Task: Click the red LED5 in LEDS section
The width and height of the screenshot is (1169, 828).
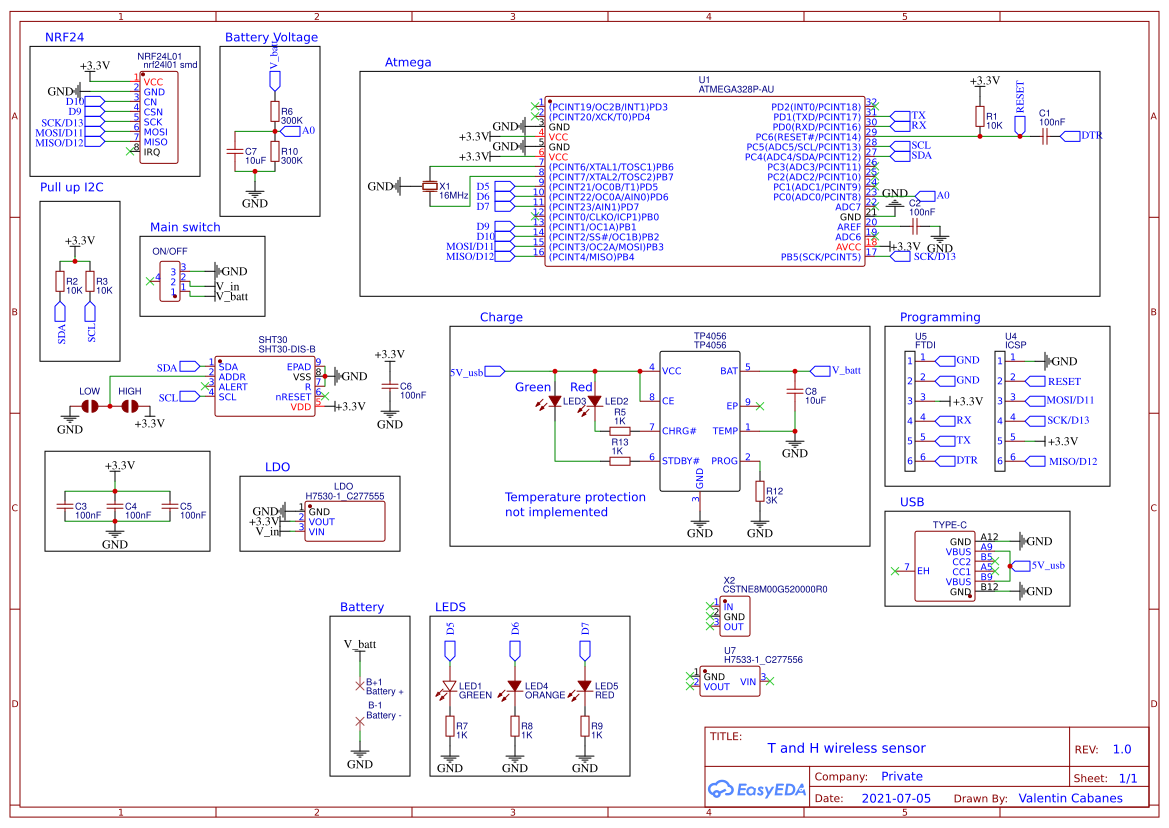Action: (585, 683)
